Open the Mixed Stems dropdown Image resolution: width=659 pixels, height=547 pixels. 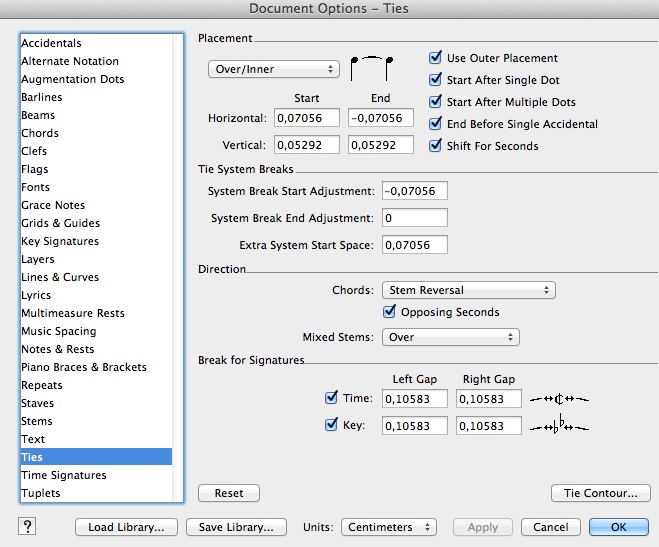coord(450,337)
